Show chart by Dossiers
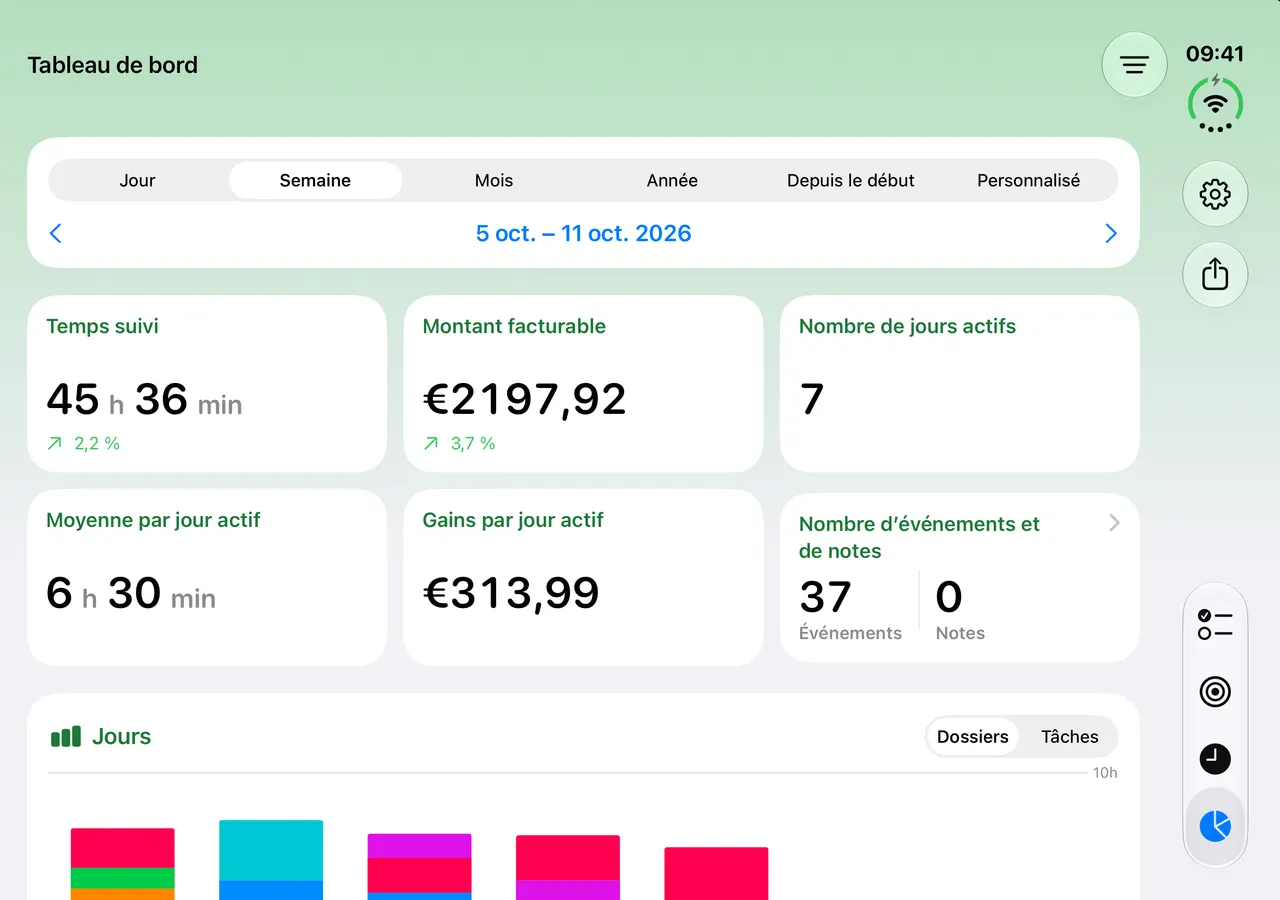Image resolution: width=1280 pixels, height=900 pixels. [x=973, y=737]
